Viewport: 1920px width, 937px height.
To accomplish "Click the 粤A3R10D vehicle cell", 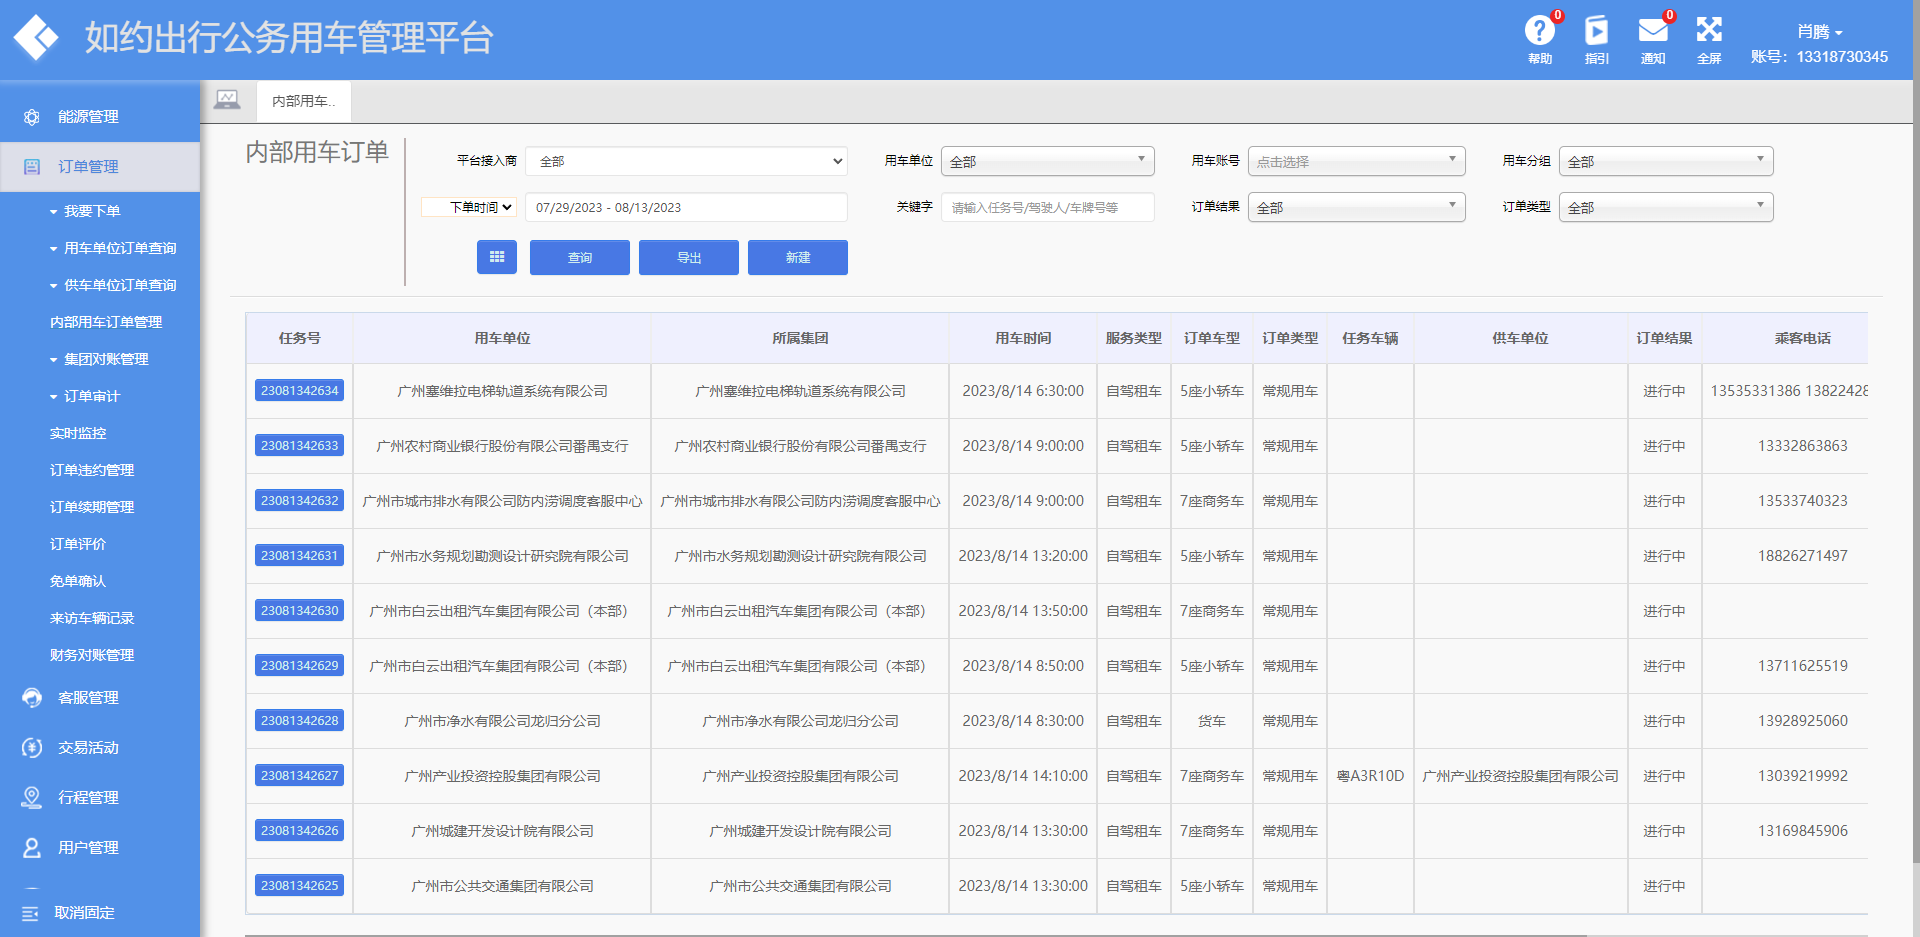I will pyautogui.click(x=1370, y=776).
